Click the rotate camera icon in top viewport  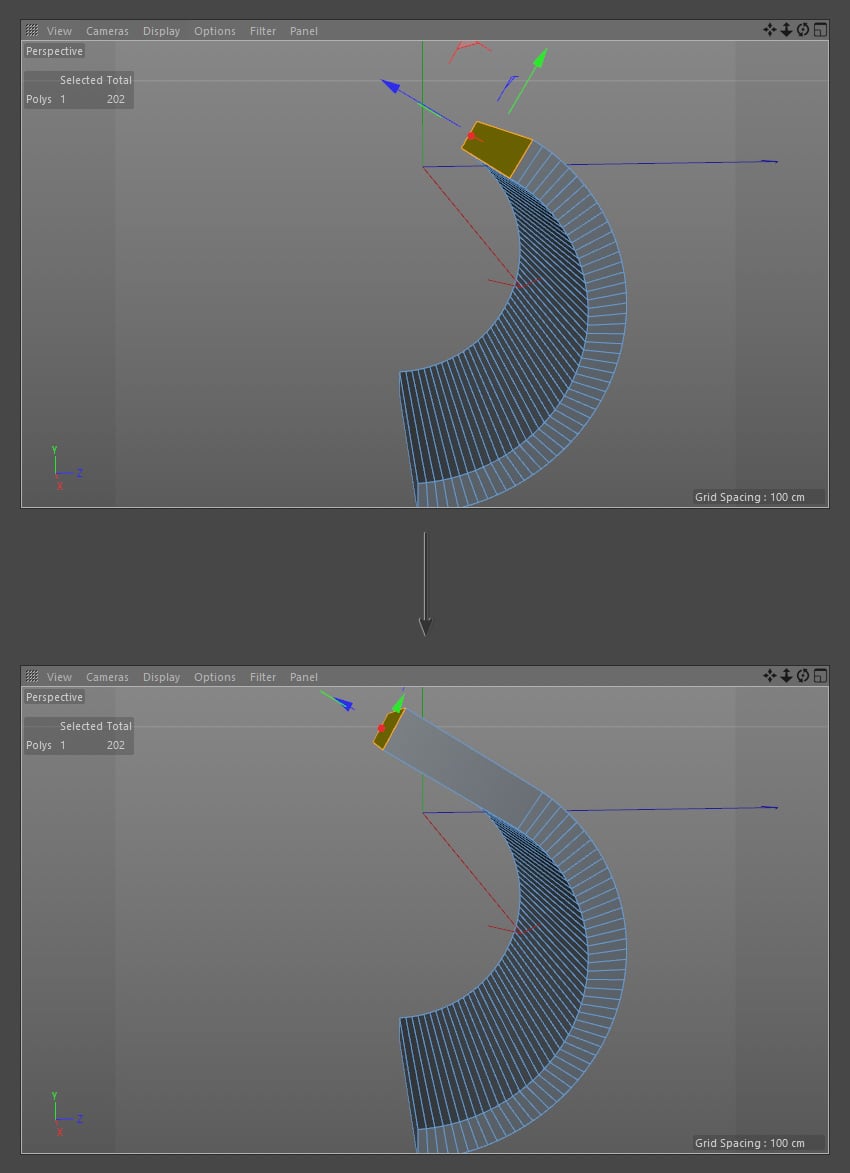803,30
